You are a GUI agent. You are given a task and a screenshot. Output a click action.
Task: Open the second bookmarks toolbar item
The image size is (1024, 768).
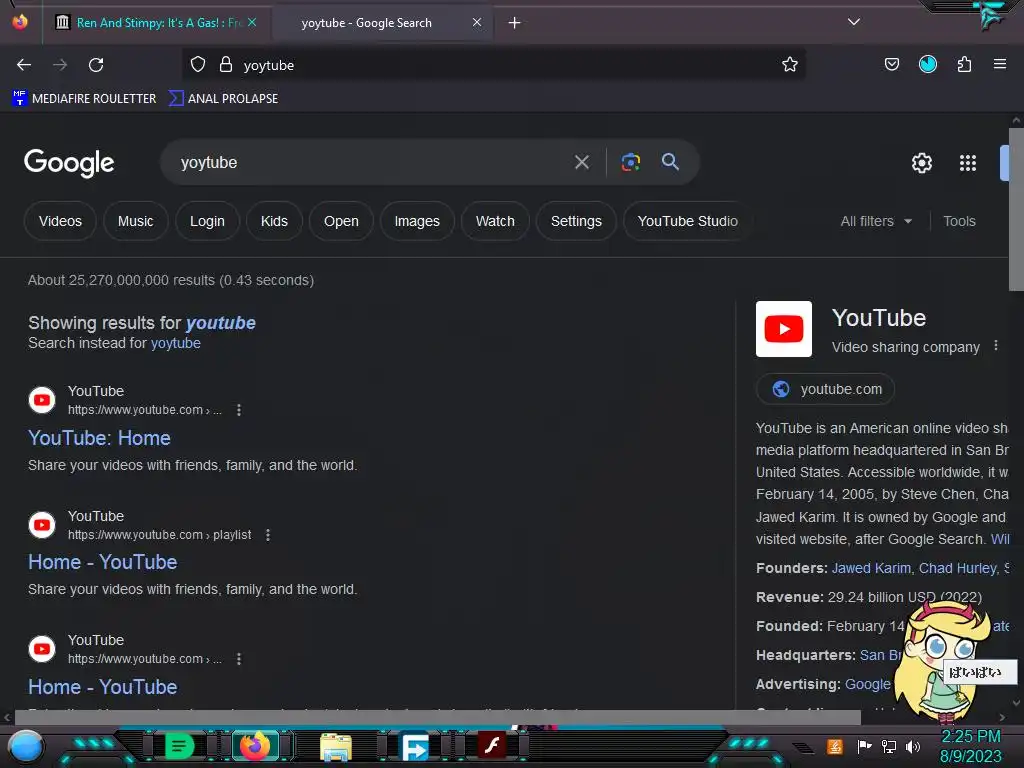(223, 99)
